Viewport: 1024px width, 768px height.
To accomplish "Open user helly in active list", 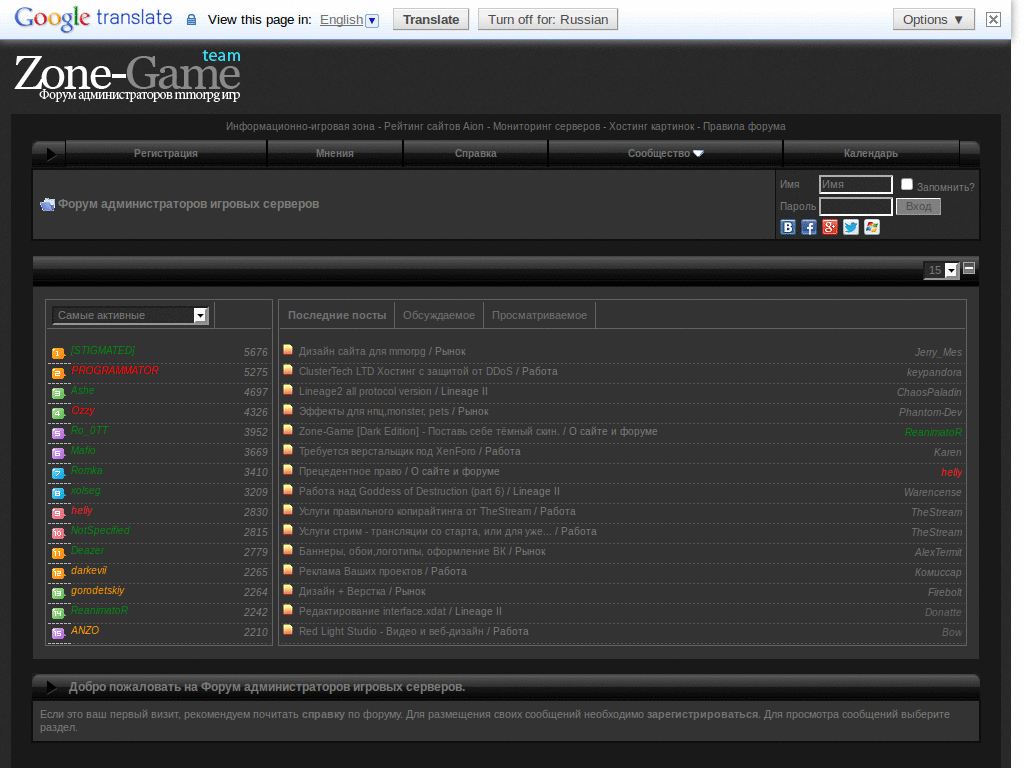I will (x=82, y=511).
